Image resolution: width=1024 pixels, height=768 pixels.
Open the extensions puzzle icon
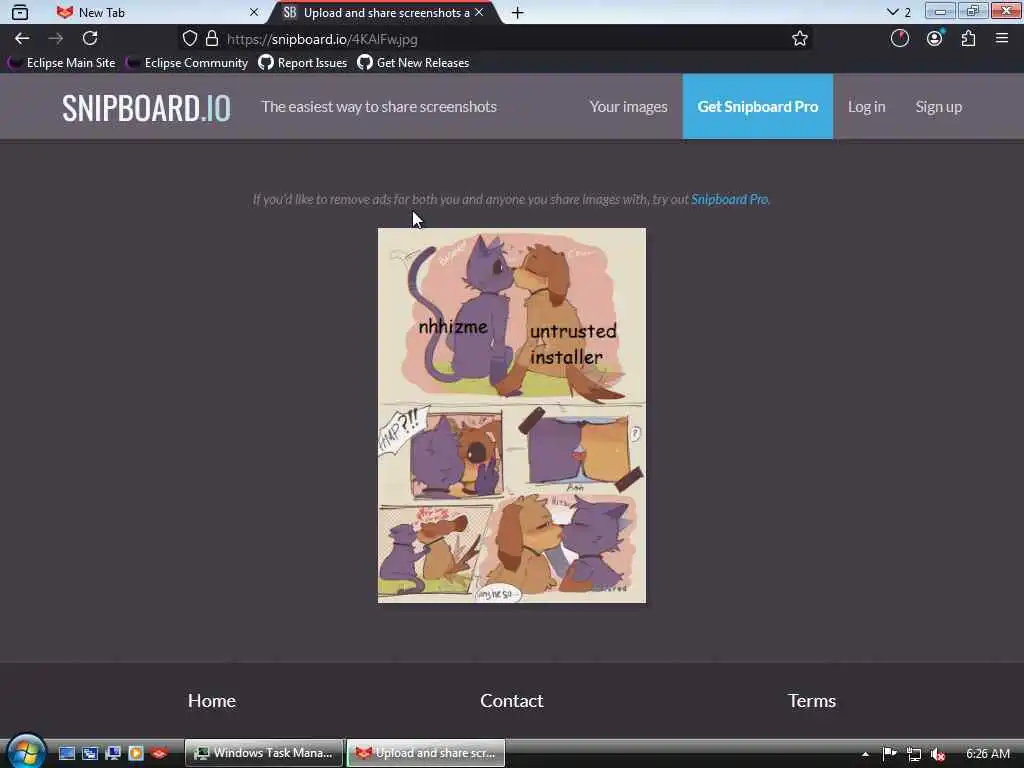[x=968, y=39]
